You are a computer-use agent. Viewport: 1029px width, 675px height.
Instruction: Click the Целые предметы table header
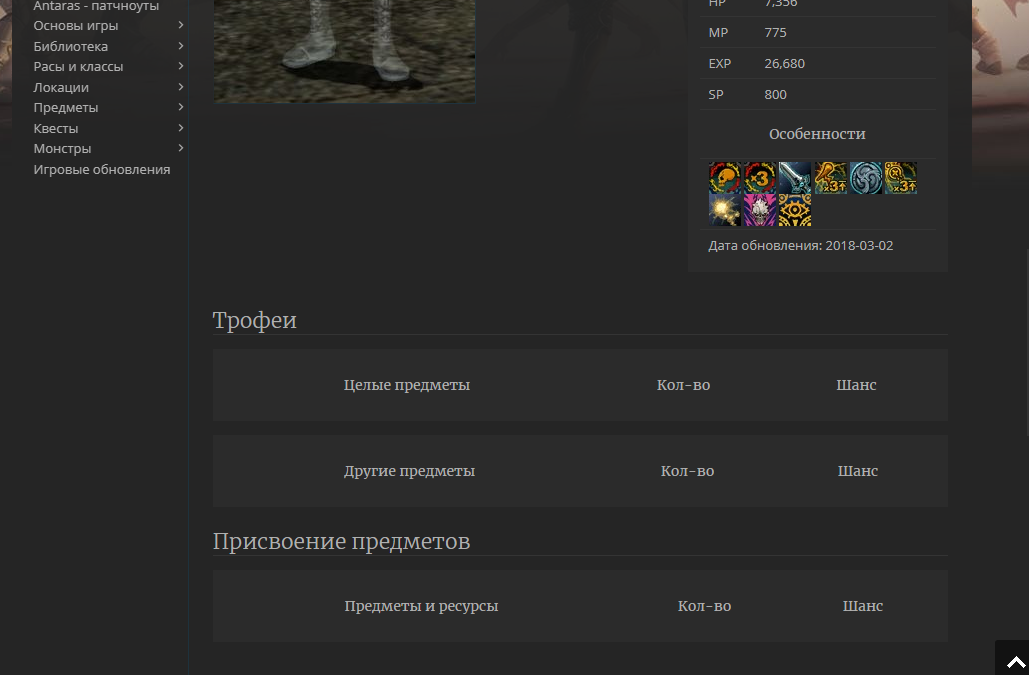406,385
